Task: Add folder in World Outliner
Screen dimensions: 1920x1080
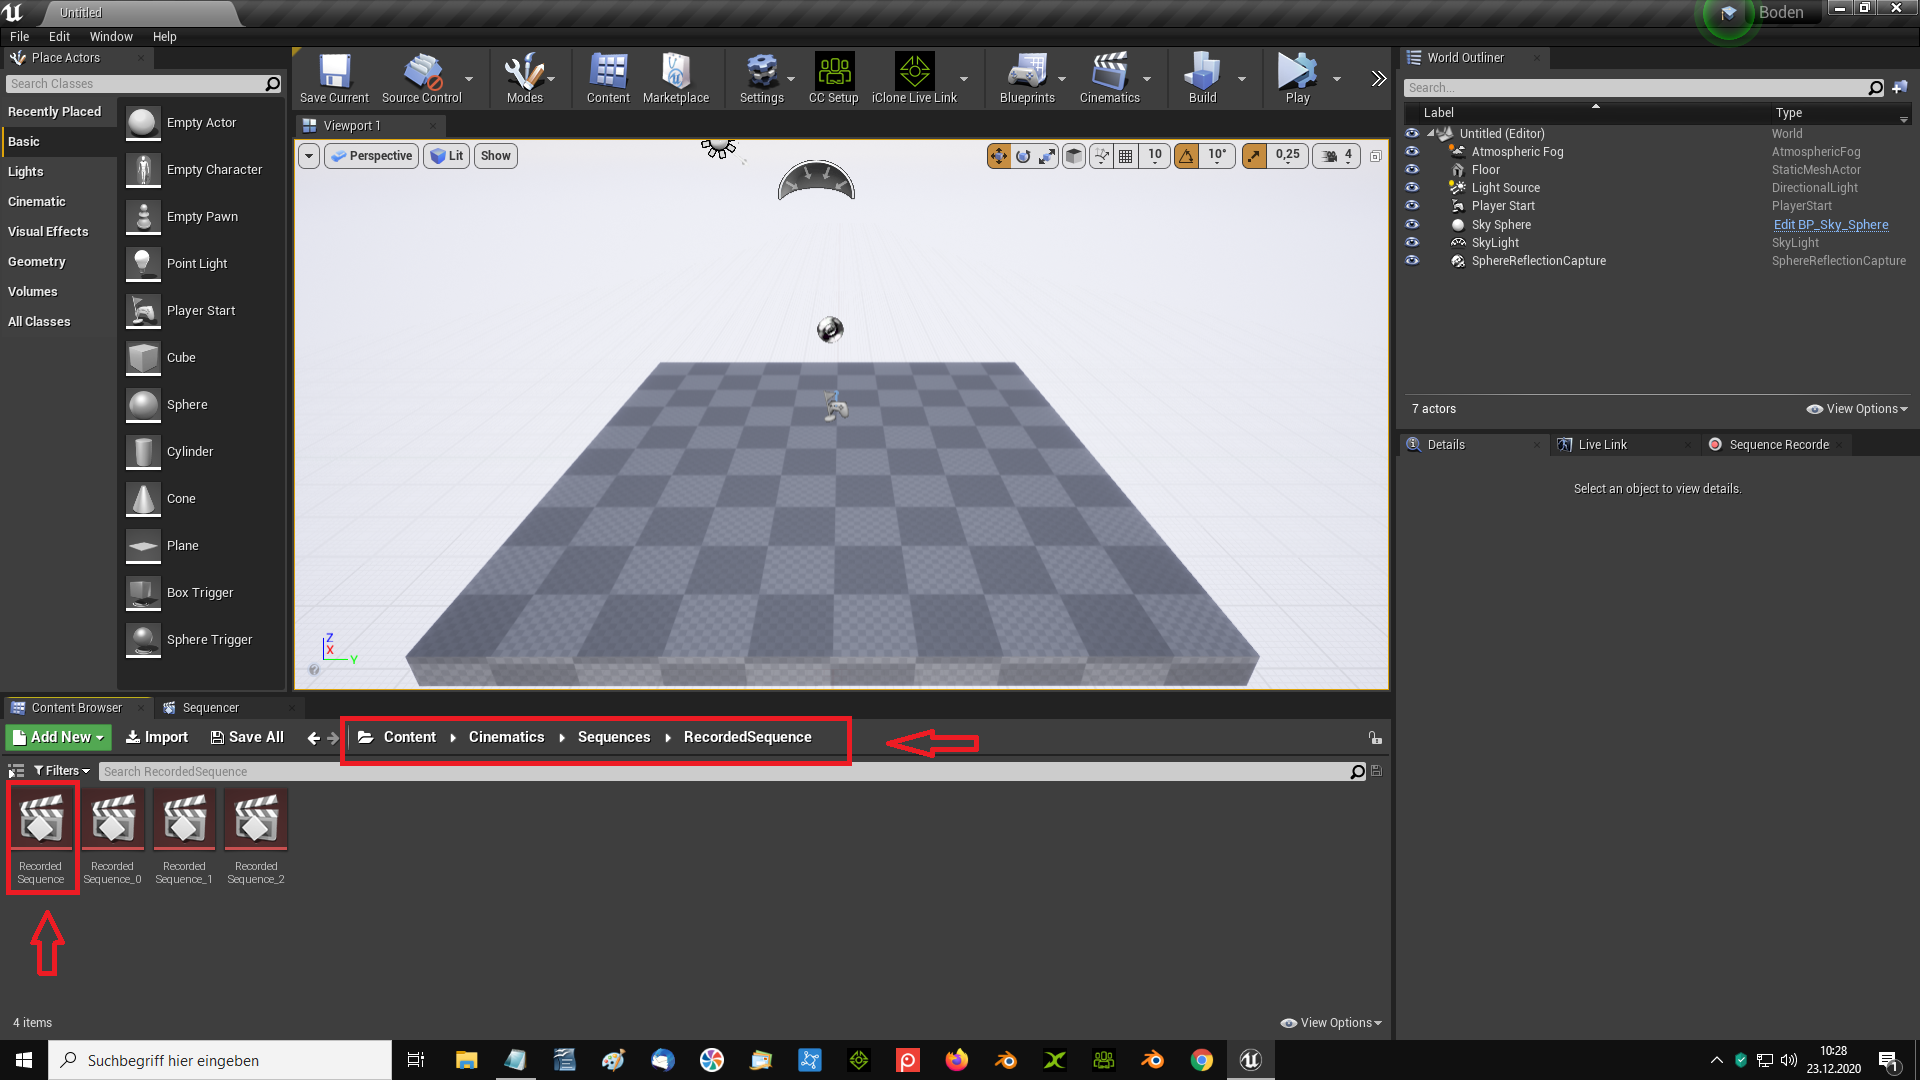Action: click(1900, 88)
